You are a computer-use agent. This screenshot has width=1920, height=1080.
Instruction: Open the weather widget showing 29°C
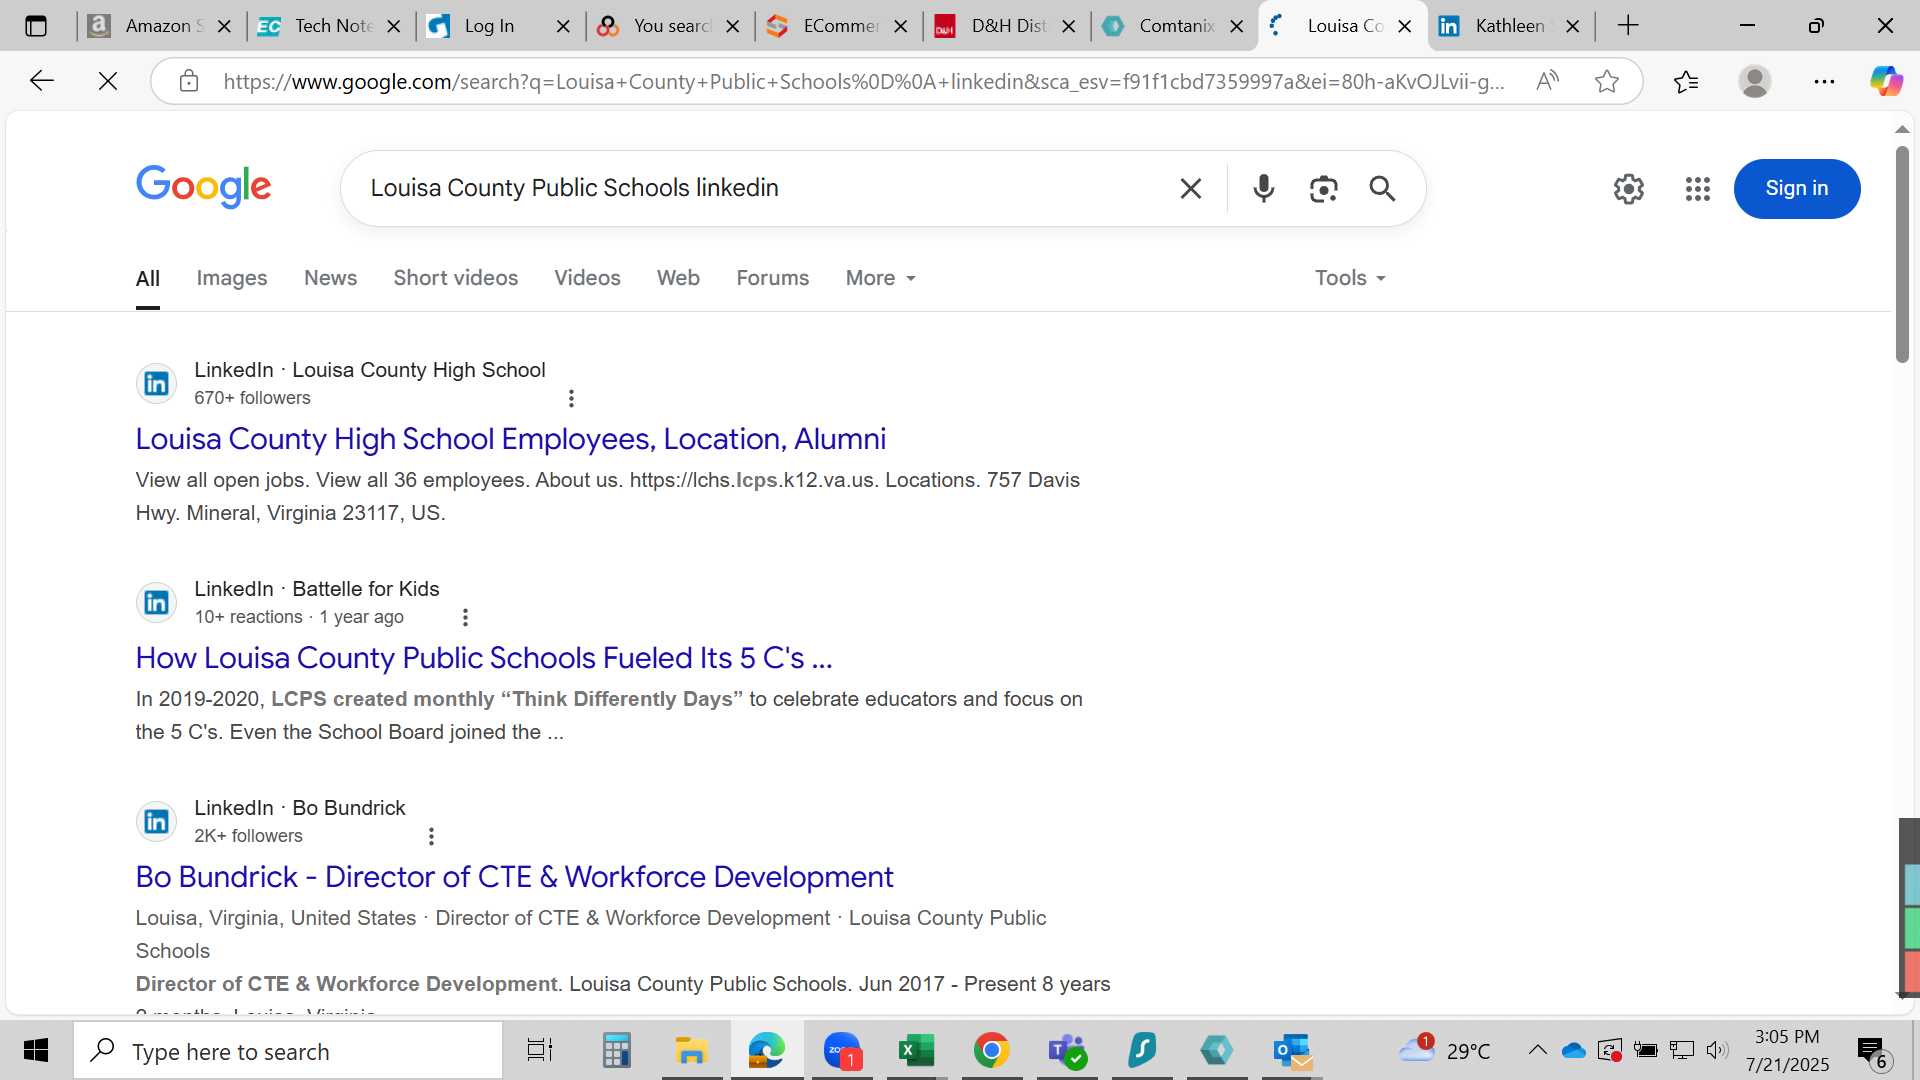tap(1444, 1050)
